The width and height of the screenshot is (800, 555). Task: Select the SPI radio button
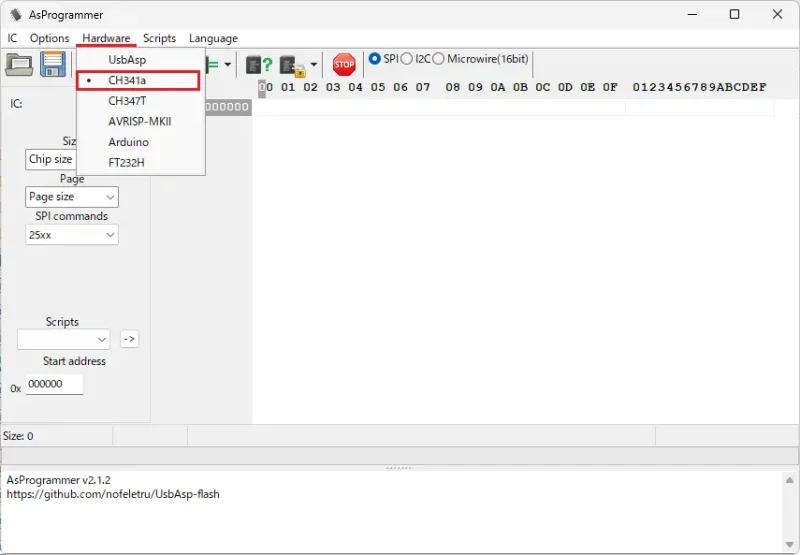tap(375, 59)
